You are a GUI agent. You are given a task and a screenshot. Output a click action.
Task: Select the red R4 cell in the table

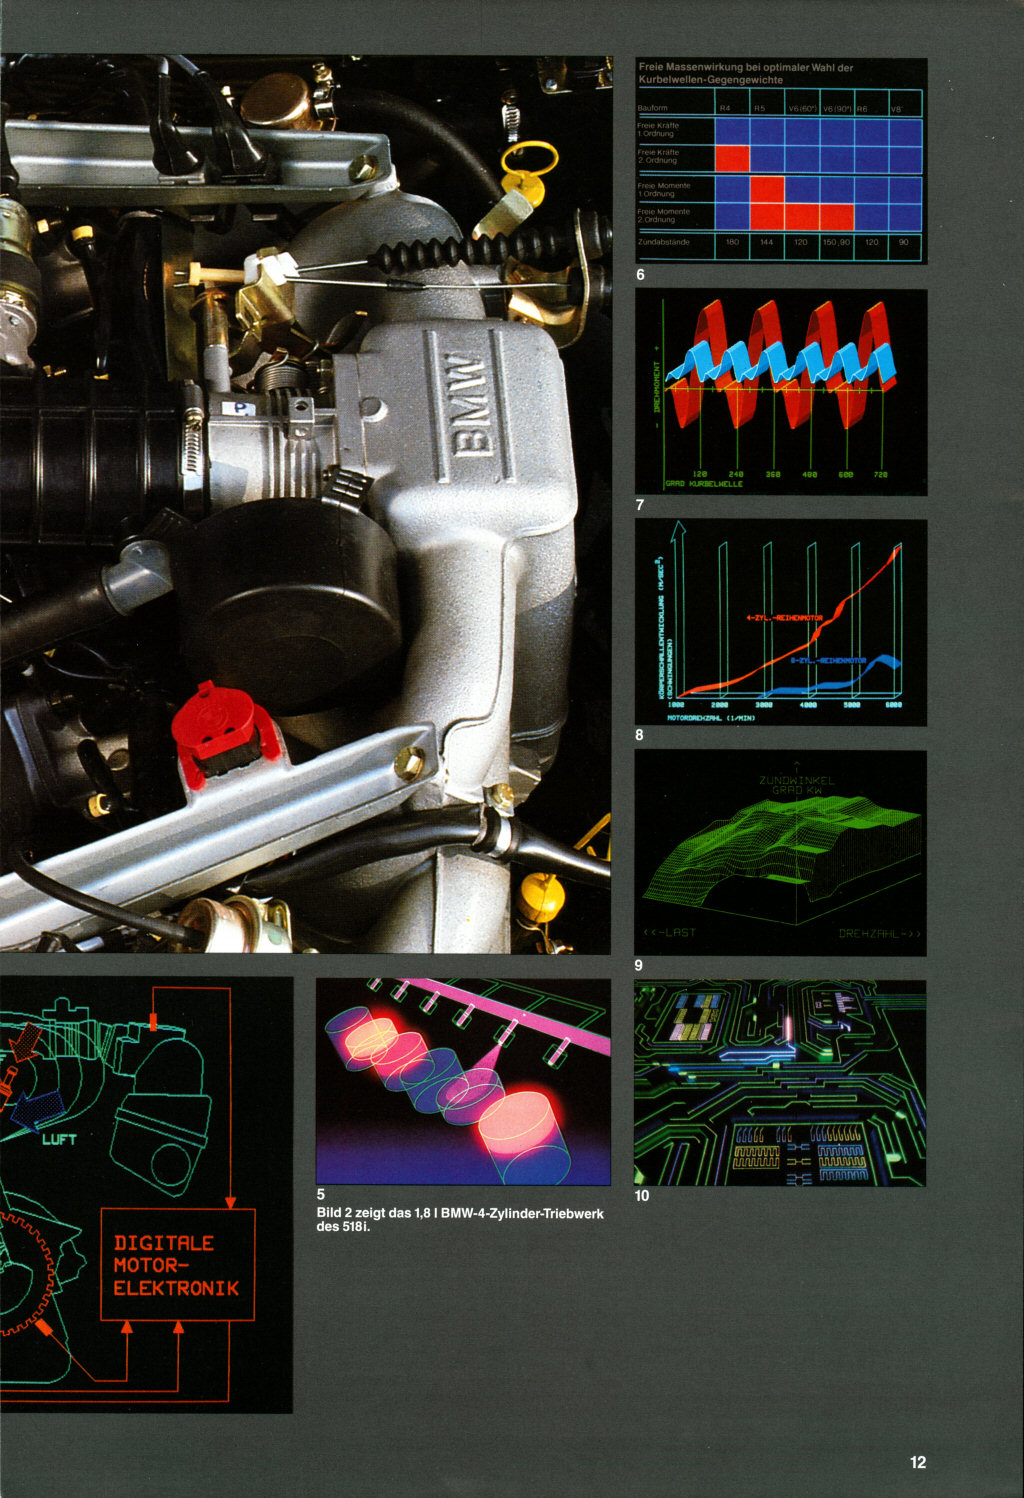coord(732,158)
